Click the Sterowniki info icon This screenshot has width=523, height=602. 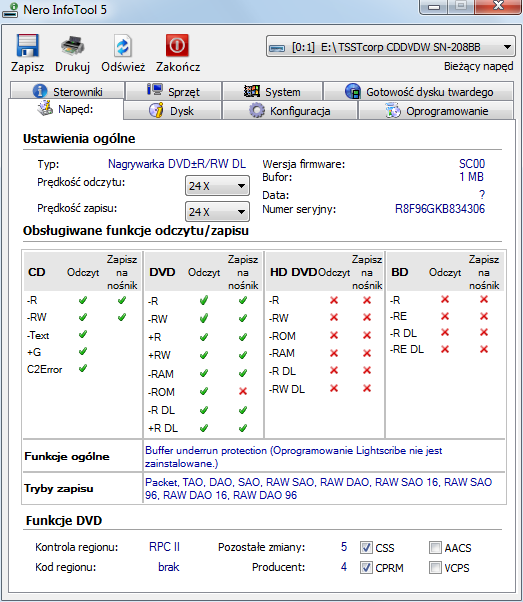[40, 91]
